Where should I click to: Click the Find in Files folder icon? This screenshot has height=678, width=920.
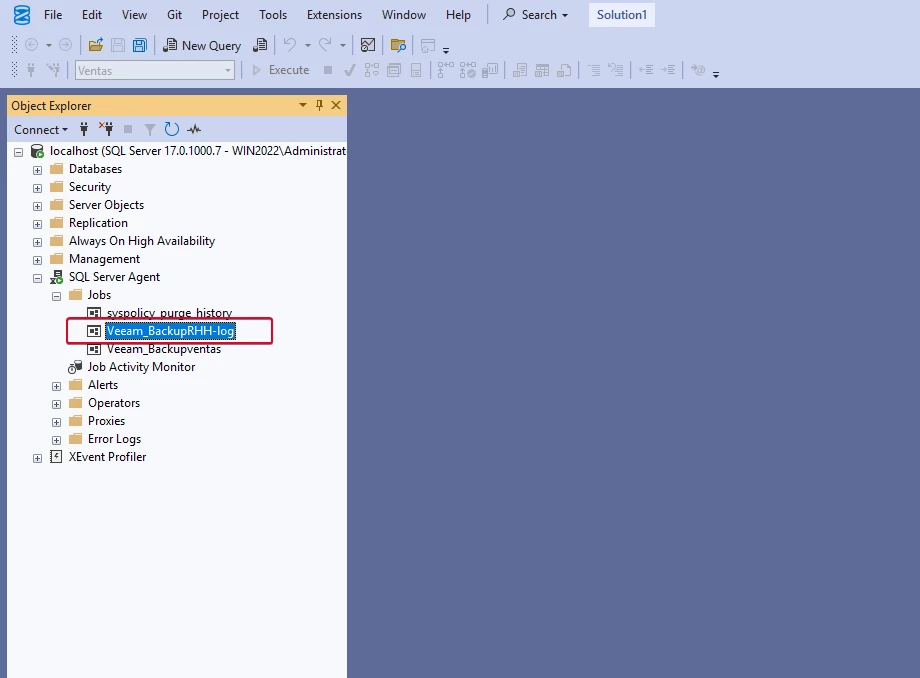pos(398,45)
